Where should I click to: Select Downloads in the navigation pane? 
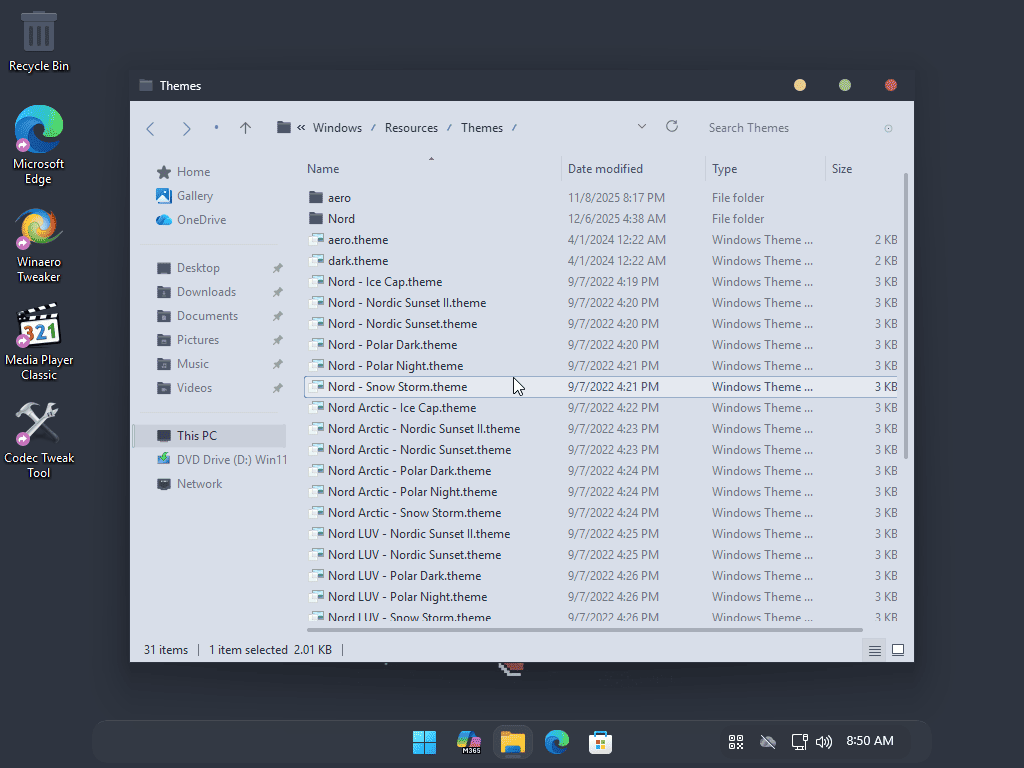[206, 292]
